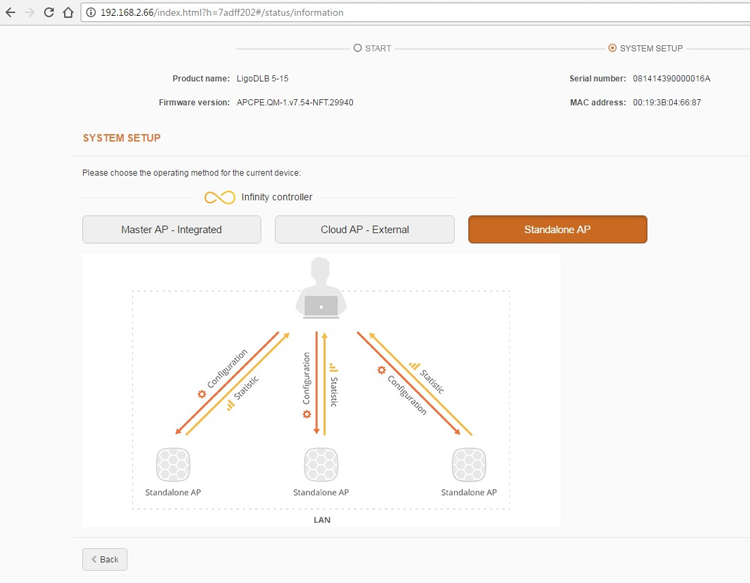The width and height of the screenshot is (750, 583).
Task: Click the gear icon on right Configuration arrow
Action: click(381, 370)
